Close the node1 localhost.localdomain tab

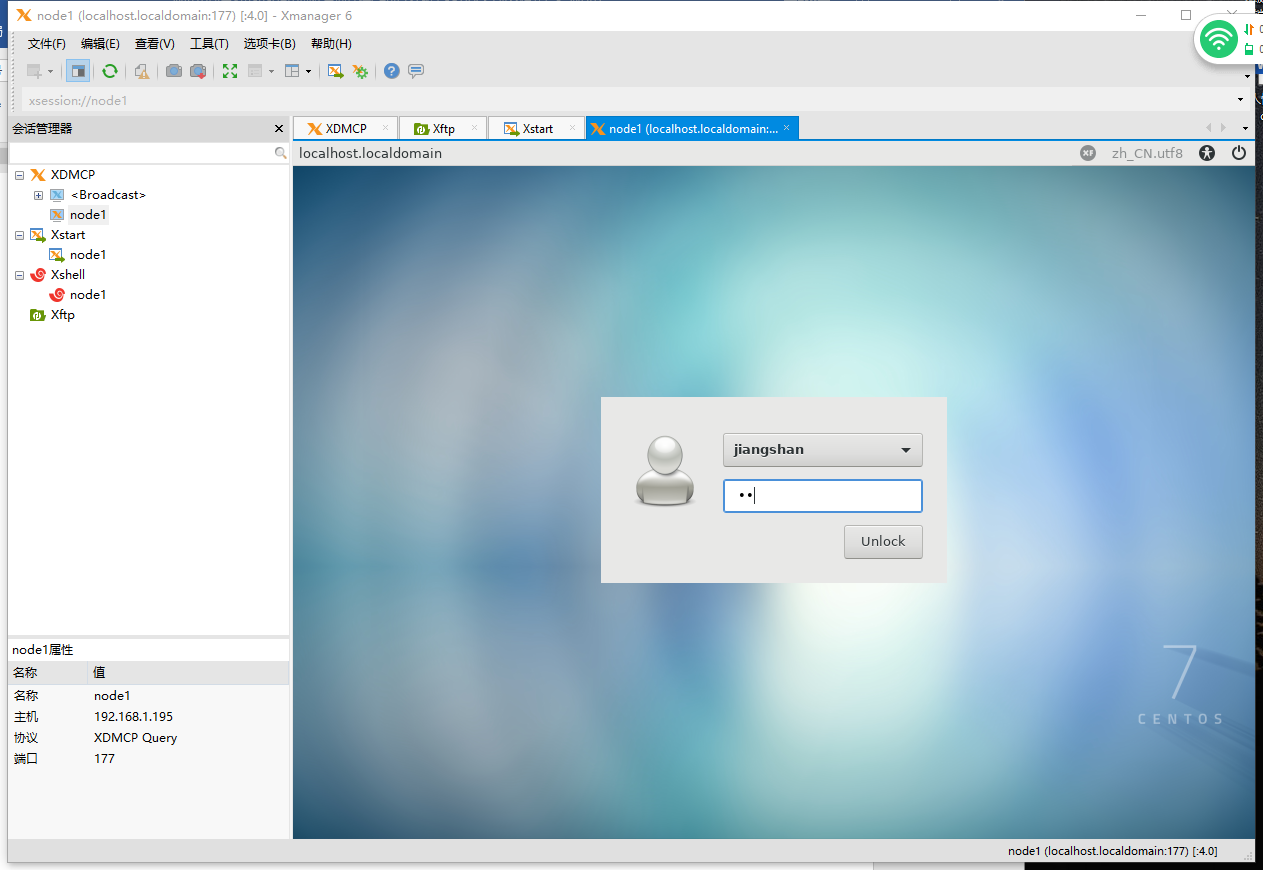point(787,128)
